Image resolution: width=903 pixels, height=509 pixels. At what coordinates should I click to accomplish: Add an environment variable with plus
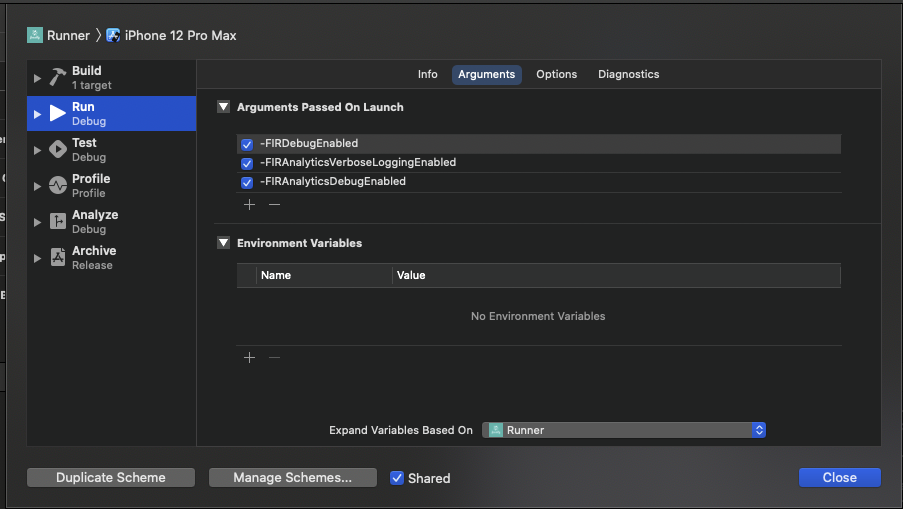coord(249,358)
